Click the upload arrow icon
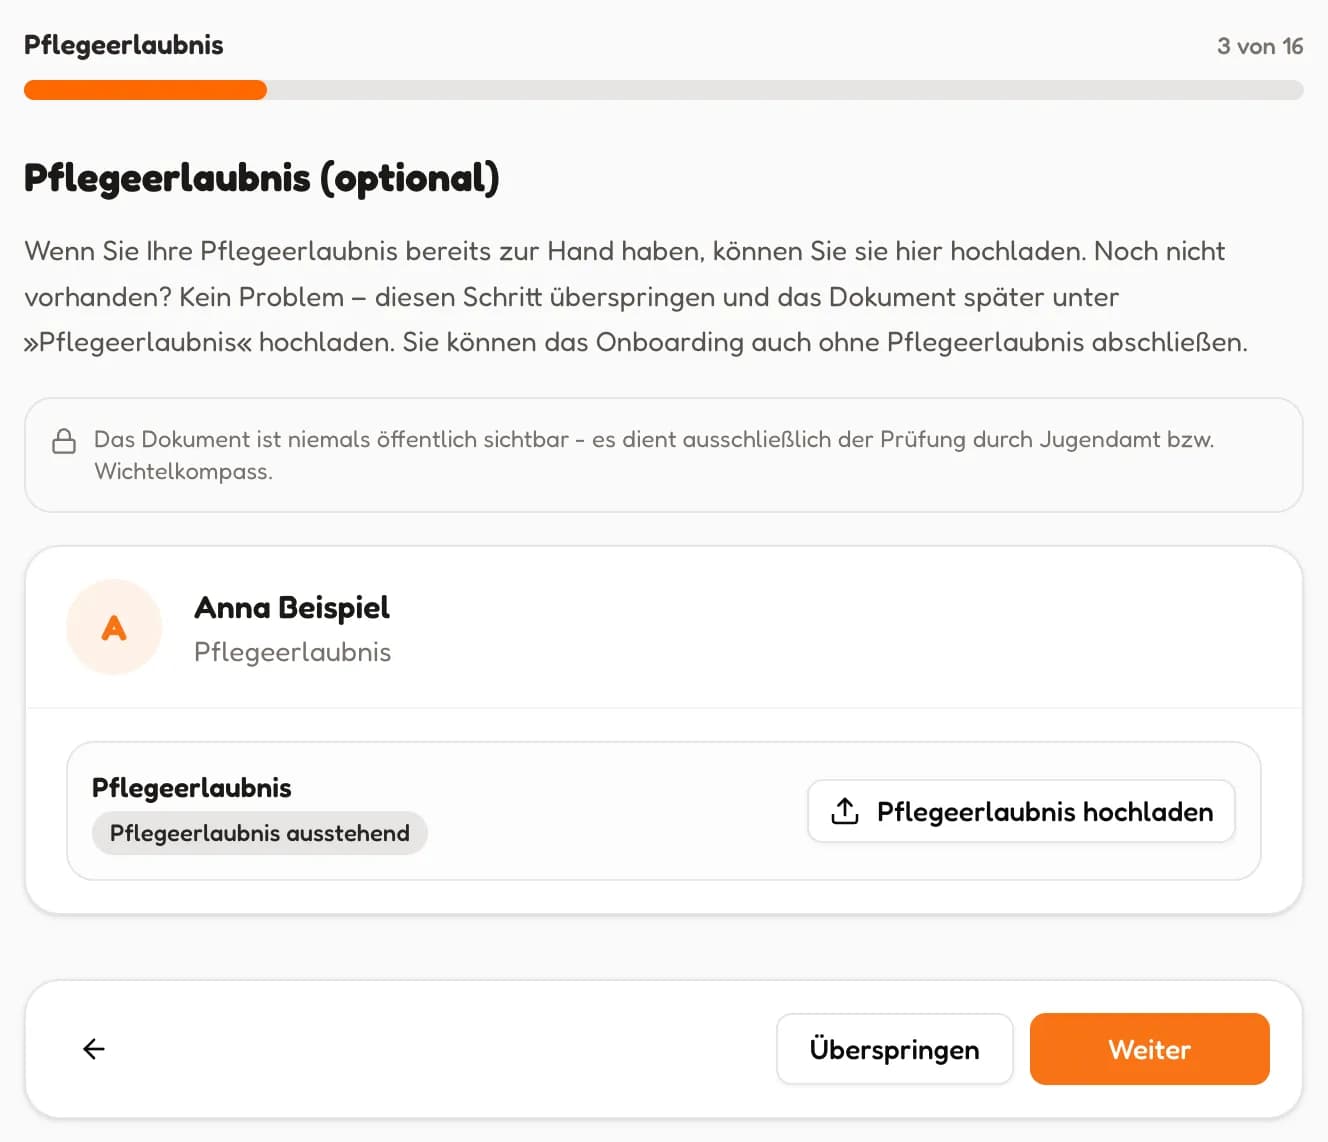Viewport: 1328px width, 1142px height. pyautogui.click(x=845, y=811)
